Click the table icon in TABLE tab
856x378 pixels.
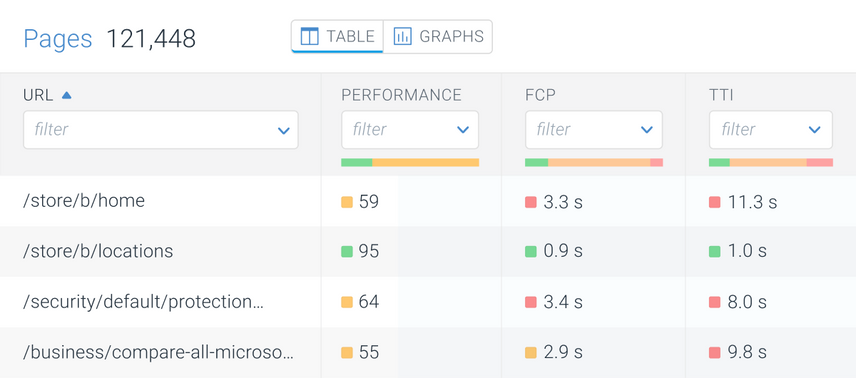click(x=310, y=37)
